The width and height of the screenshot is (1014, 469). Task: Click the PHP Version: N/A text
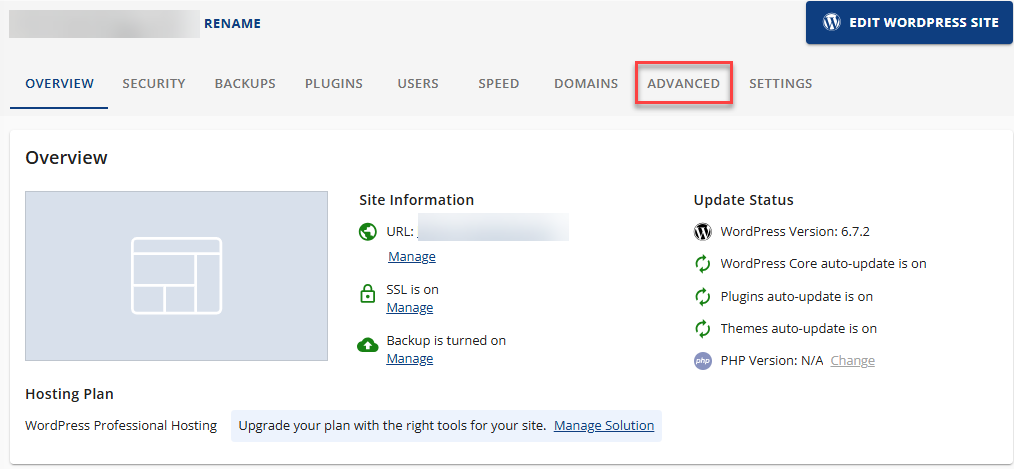pos(772,360)
